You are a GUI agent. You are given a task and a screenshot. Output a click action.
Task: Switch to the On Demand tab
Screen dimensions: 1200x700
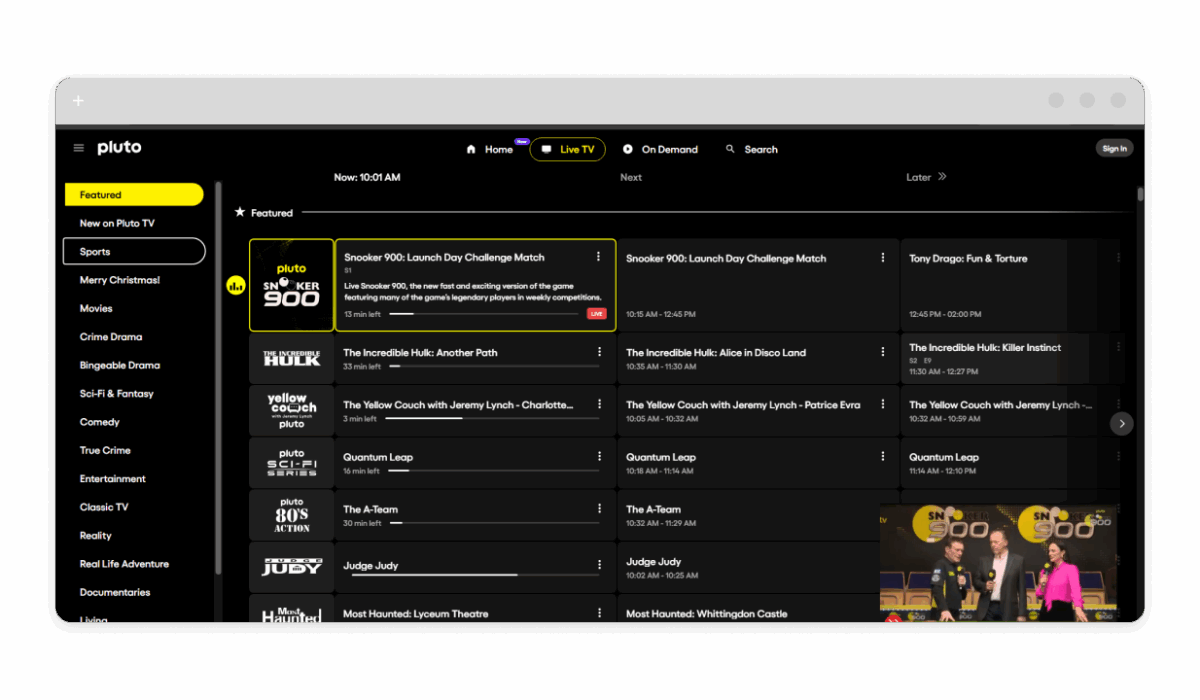pyautogui.click(x=660, y=149)
